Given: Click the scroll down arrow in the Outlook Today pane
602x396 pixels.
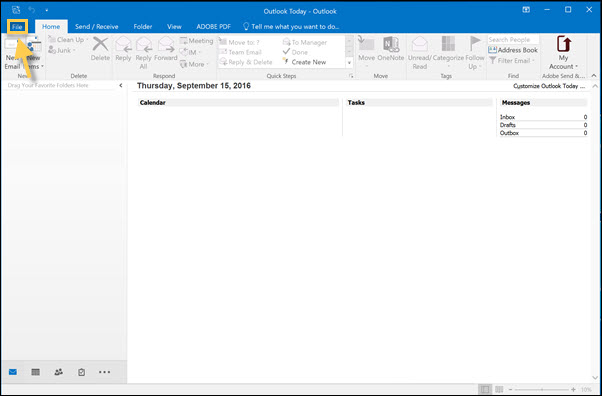Looking at the screenshot, I should [595, 378].
